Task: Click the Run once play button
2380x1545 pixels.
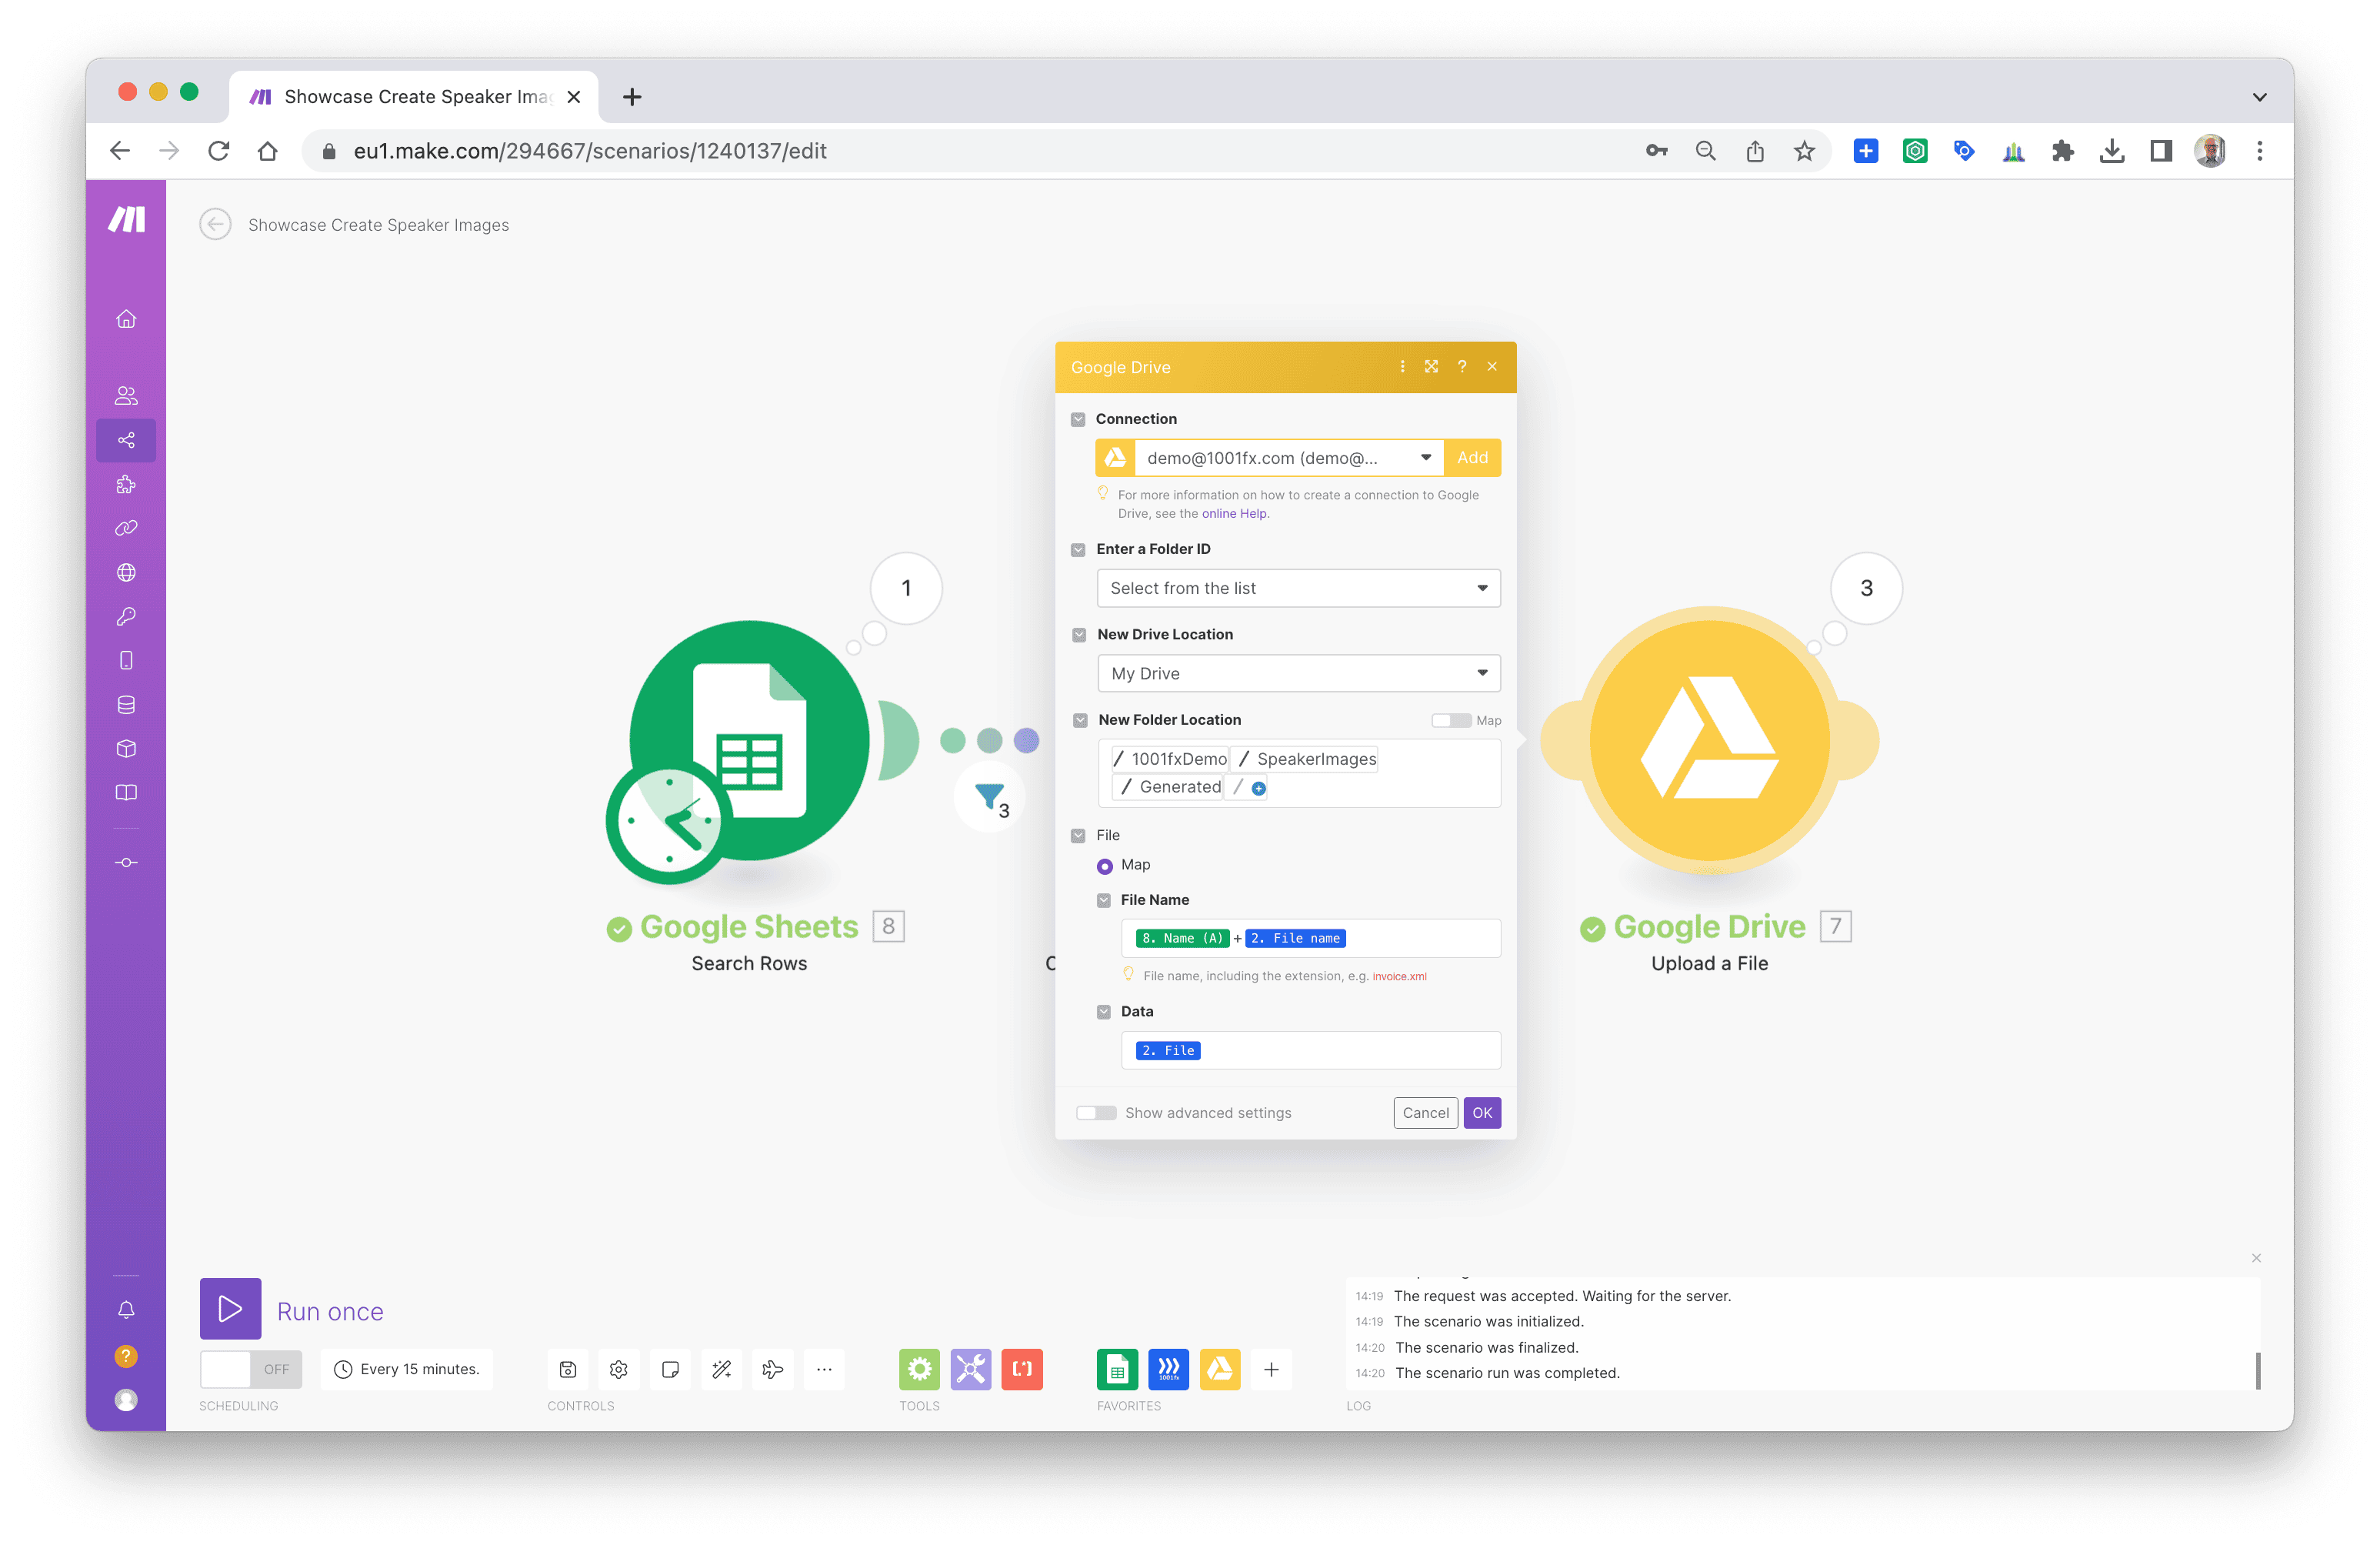Action: (230, 1309)
